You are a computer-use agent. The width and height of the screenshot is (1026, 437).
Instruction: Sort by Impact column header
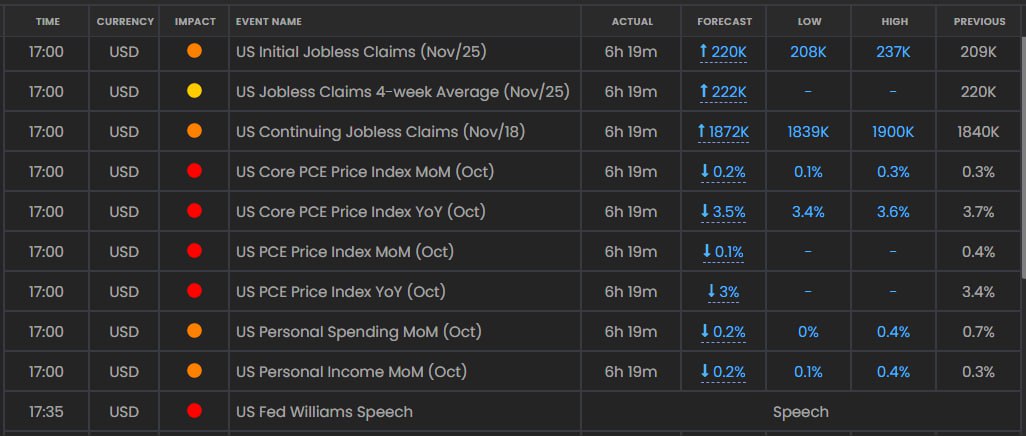click(194, 21)
